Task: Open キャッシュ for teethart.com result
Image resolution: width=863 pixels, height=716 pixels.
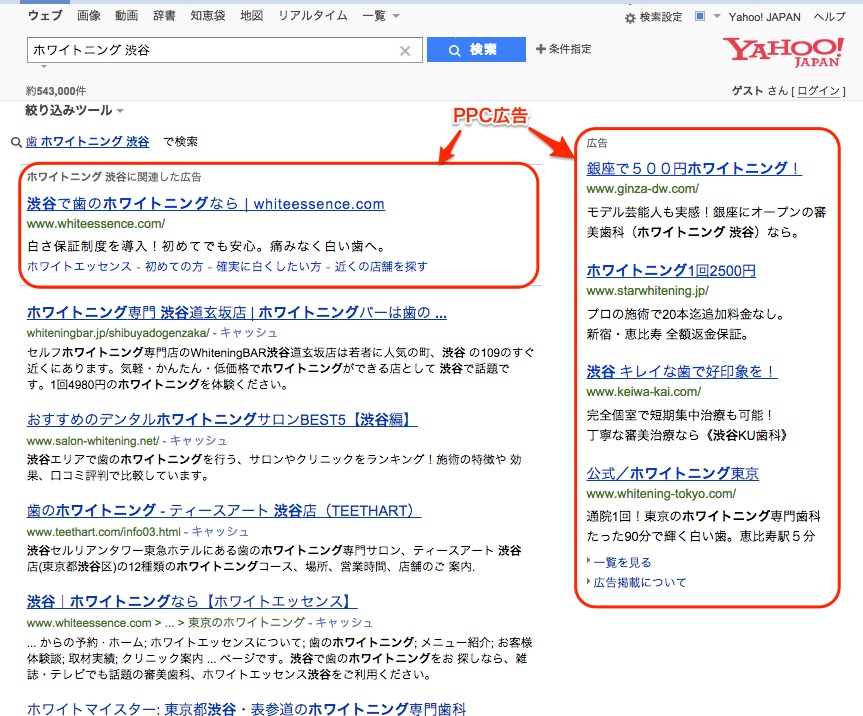Action: 220,532
